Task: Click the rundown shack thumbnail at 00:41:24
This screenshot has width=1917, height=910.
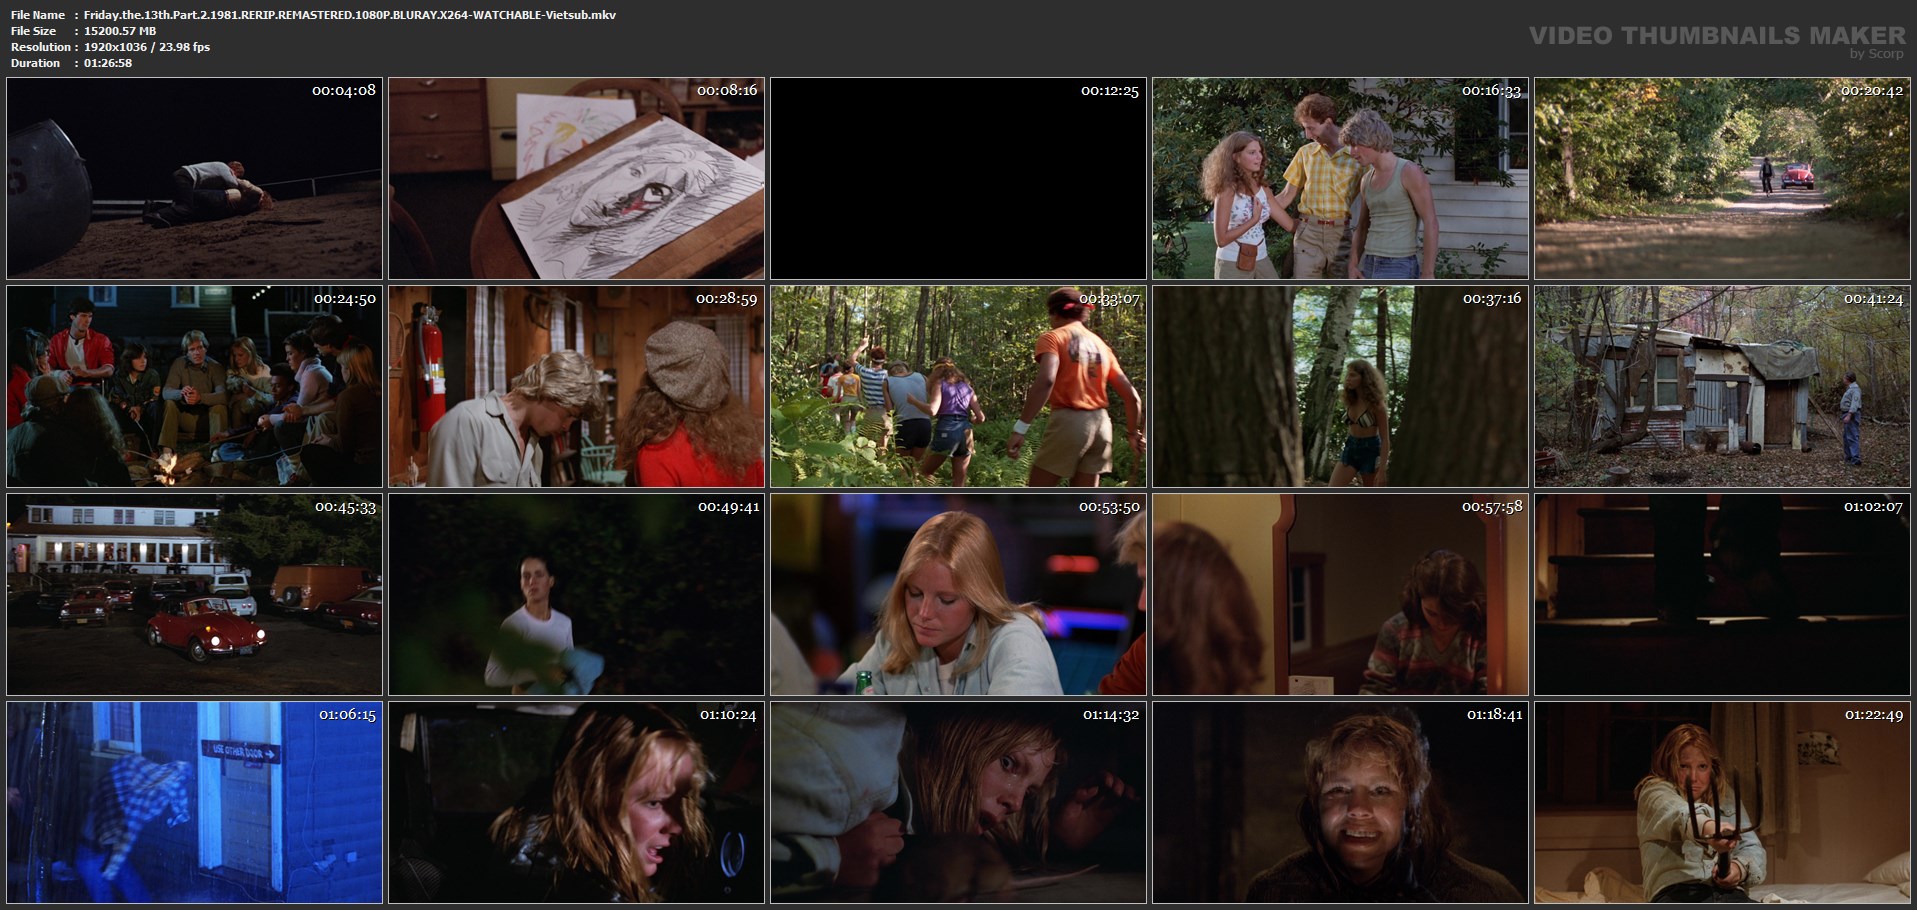Action: 1722,387
